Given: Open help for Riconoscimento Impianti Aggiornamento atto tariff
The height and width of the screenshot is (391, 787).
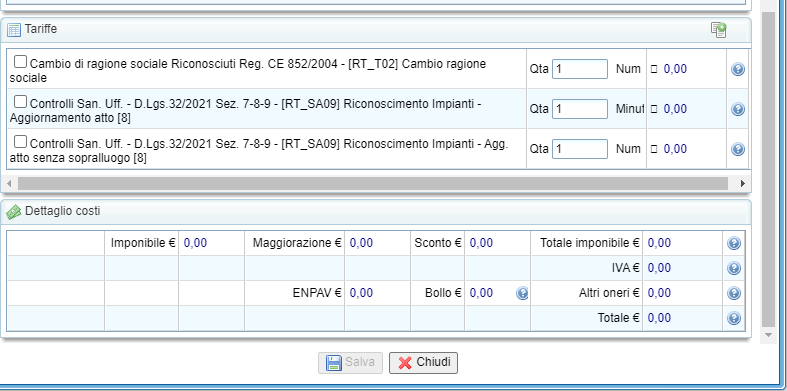Looking at the screenshot, I should (x=737, y=109).
